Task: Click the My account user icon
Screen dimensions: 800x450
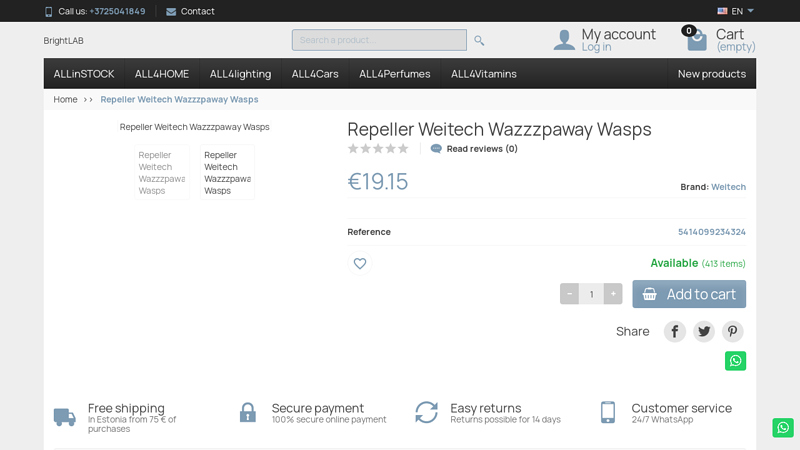Action: 564,40
